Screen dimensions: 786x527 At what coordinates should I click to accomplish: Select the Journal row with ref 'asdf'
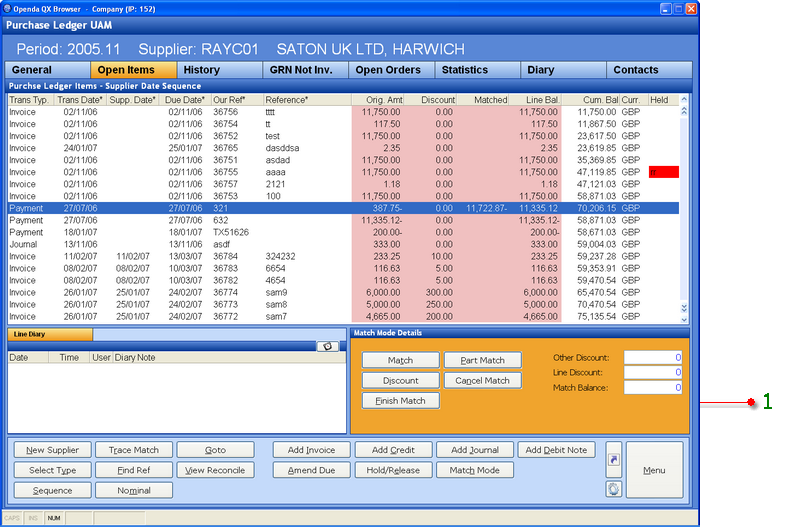tap(343, 244)
